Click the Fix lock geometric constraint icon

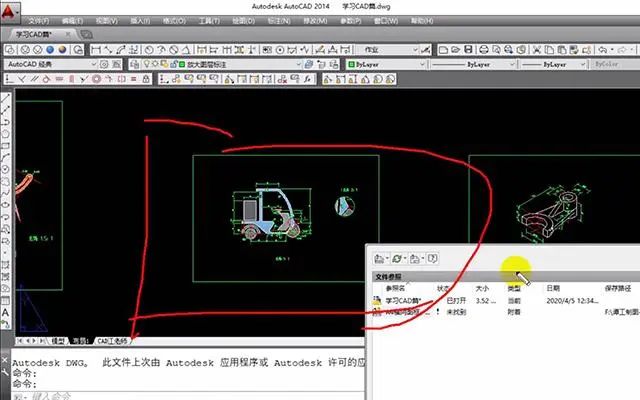pos(146,79)
